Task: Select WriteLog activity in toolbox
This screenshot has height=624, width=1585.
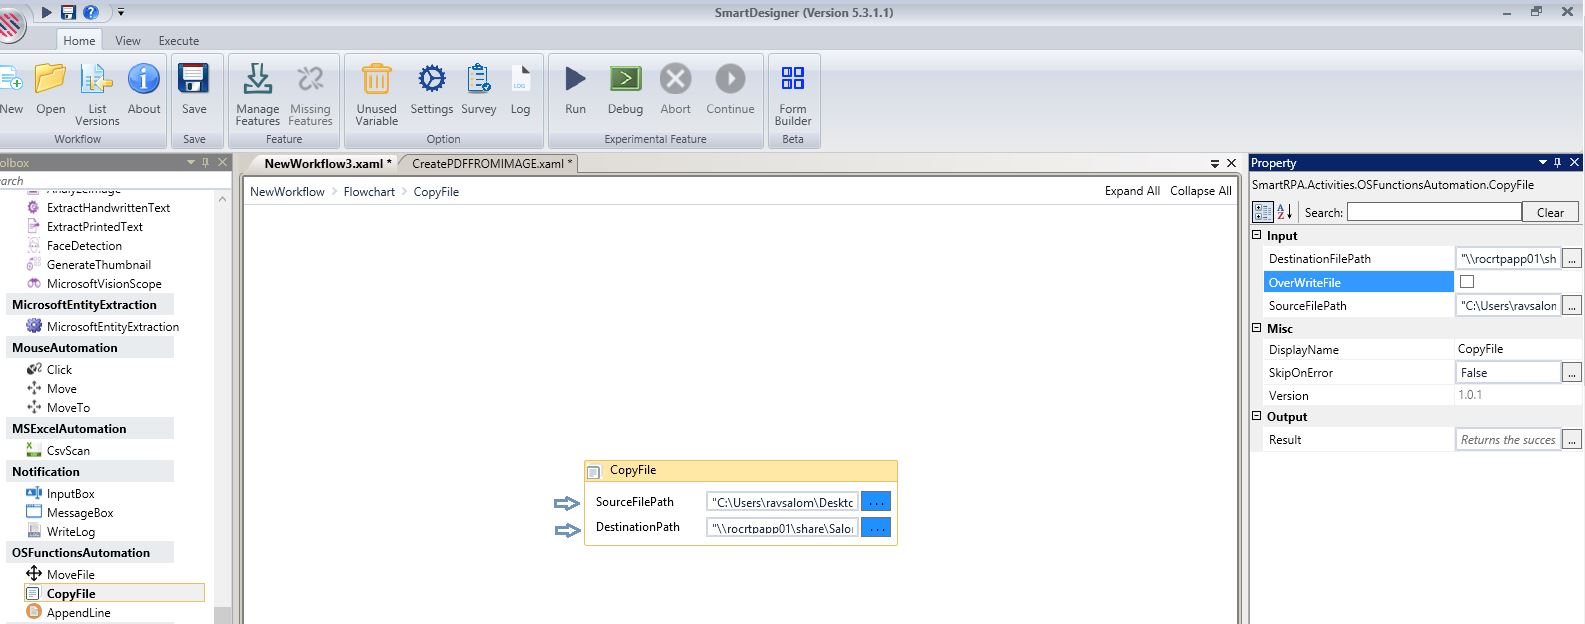Action: 70,531
